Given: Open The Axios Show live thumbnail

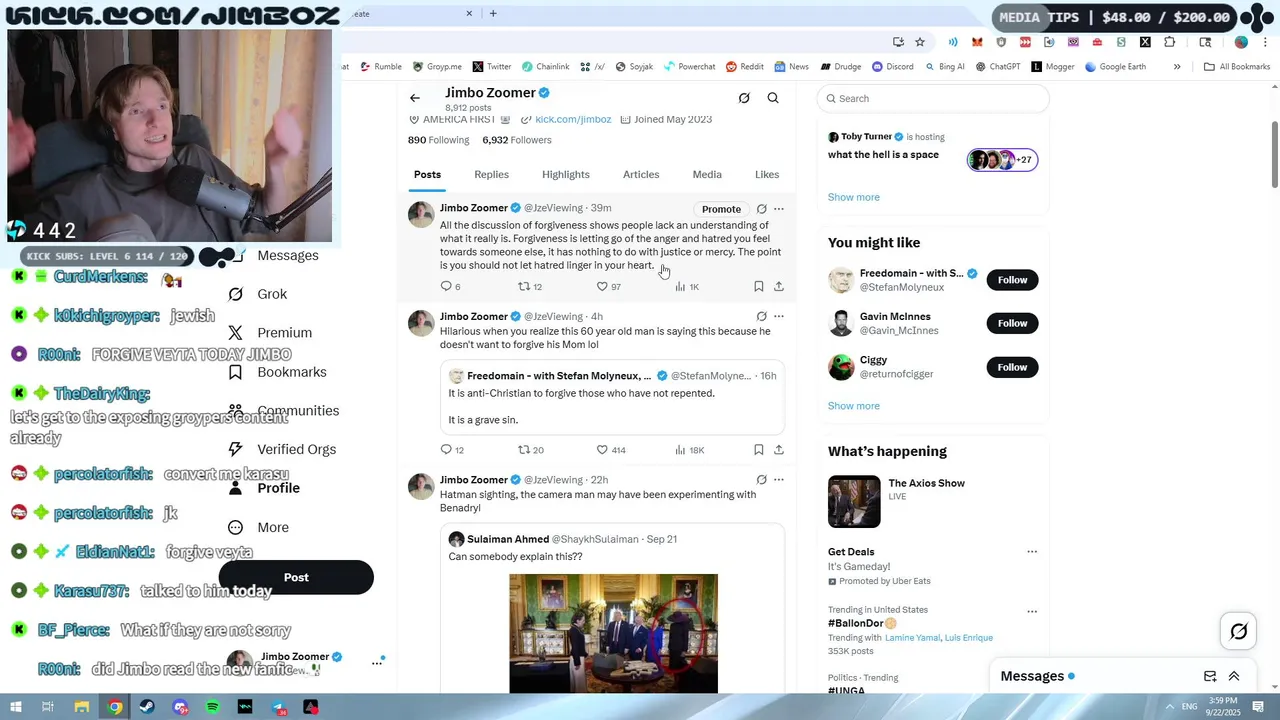Looking at the screenshot, I should [854, 501].
